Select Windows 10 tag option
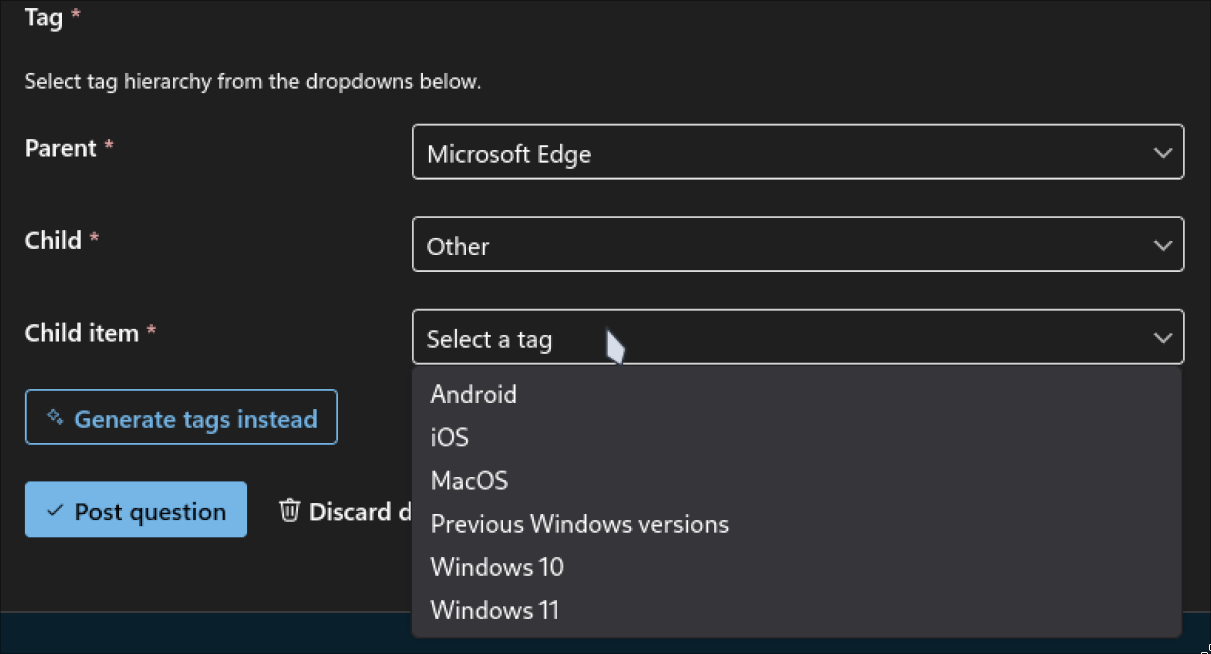The width and height of the screenshot is (1211, 654). [x=796, y=567]
